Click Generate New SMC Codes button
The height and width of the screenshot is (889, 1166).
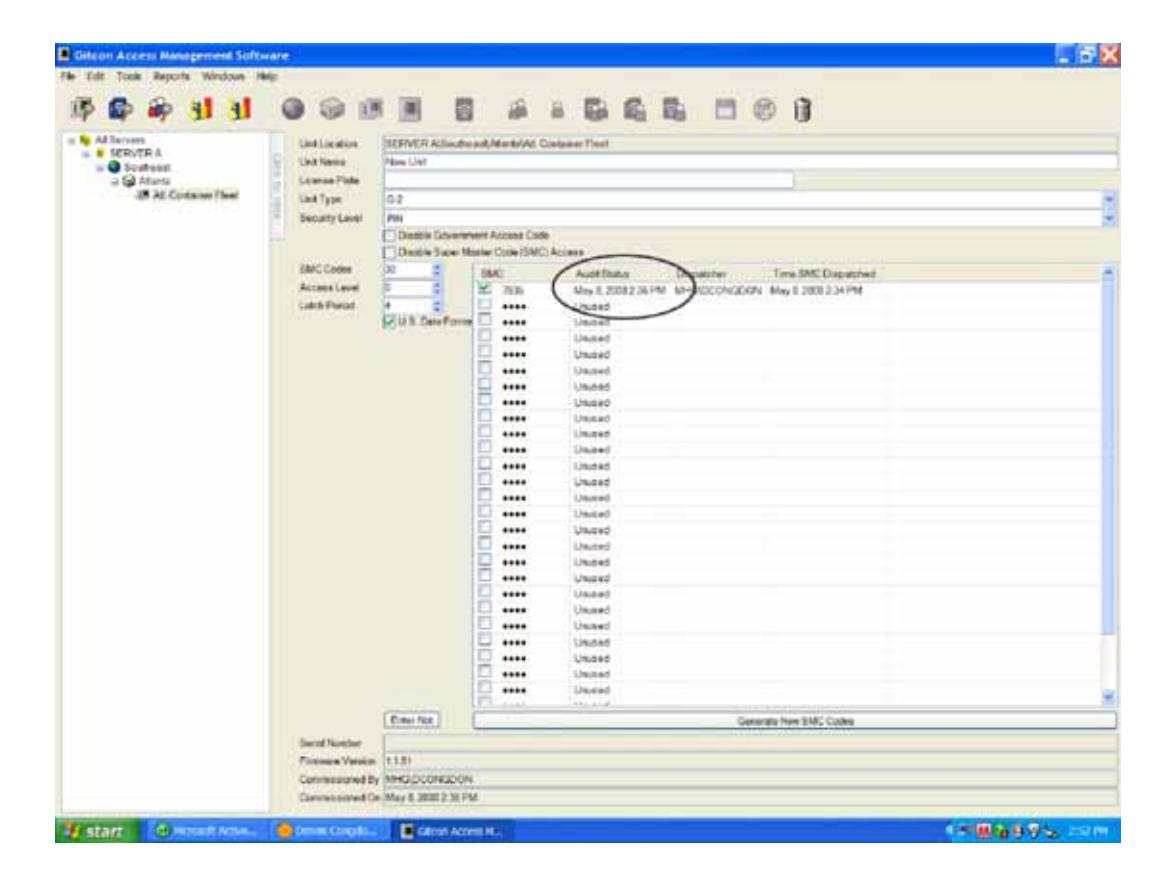click(794, 720)
